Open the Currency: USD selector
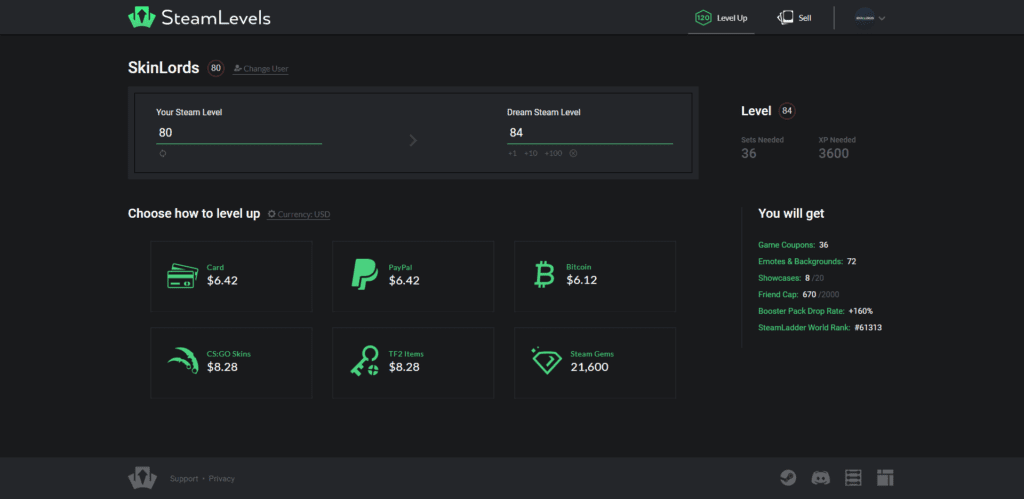 298,214
